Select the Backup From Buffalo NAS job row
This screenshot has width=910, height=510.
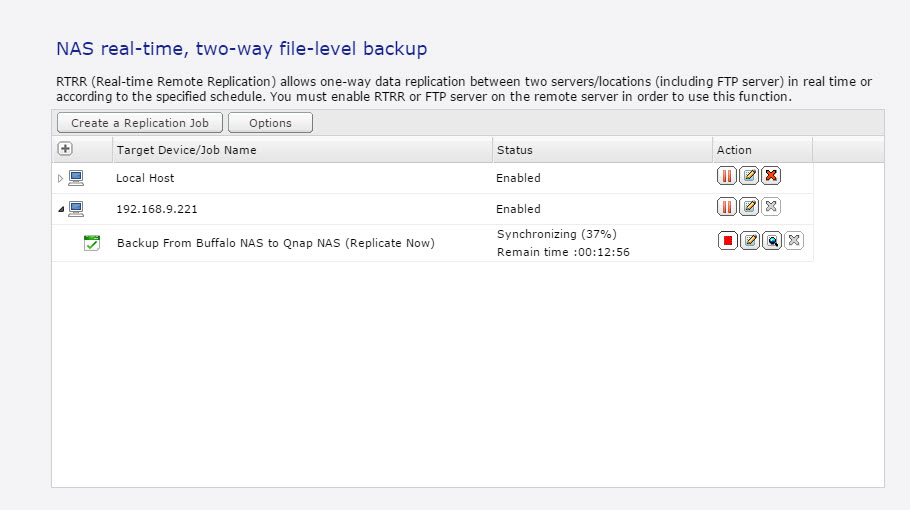[x=432, y=243]
